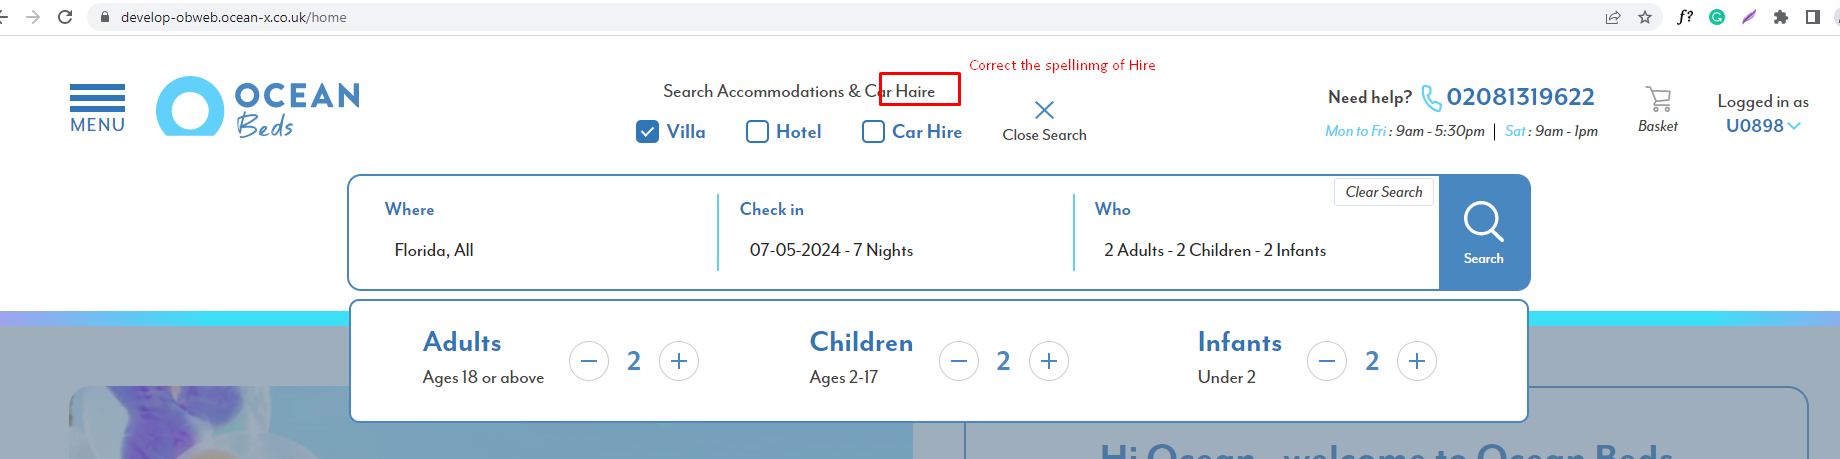Viewport: 1840px width, 459px height.
Task: Close the search with X icon
Action: click(1044, 111)
